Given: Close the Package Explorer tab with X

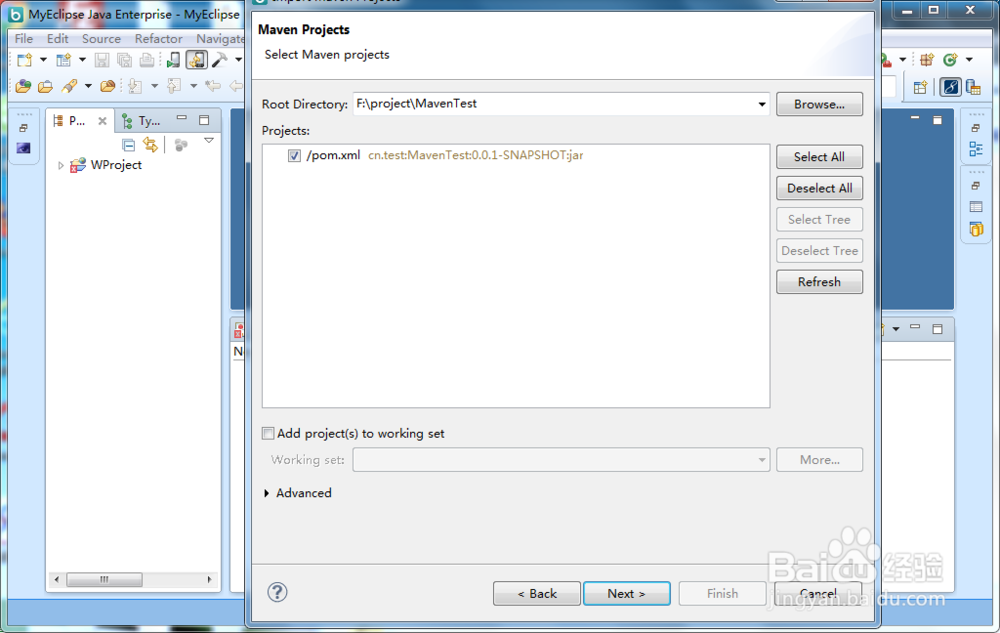Looking at the screenshot, I should (102, 121).
